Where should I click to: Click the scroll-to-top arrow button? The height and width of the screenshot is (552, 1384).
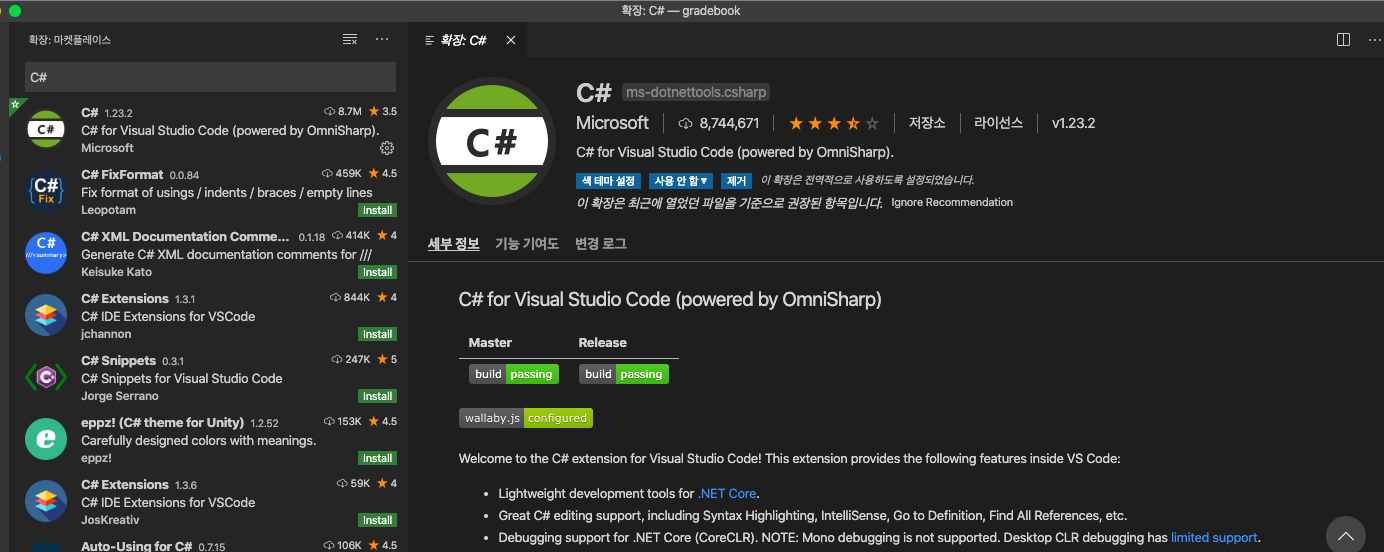1345,535
